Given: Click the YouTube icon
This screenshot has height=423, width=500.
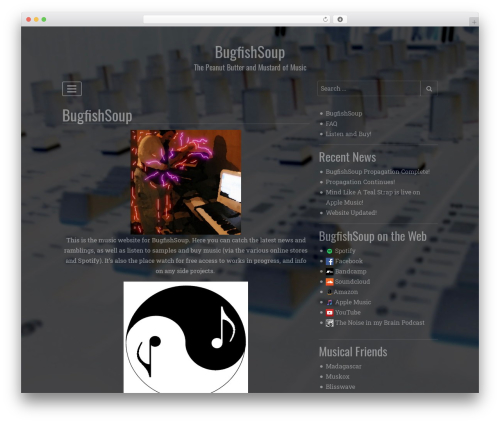Looking at the screenshot, I should [329, 313].
